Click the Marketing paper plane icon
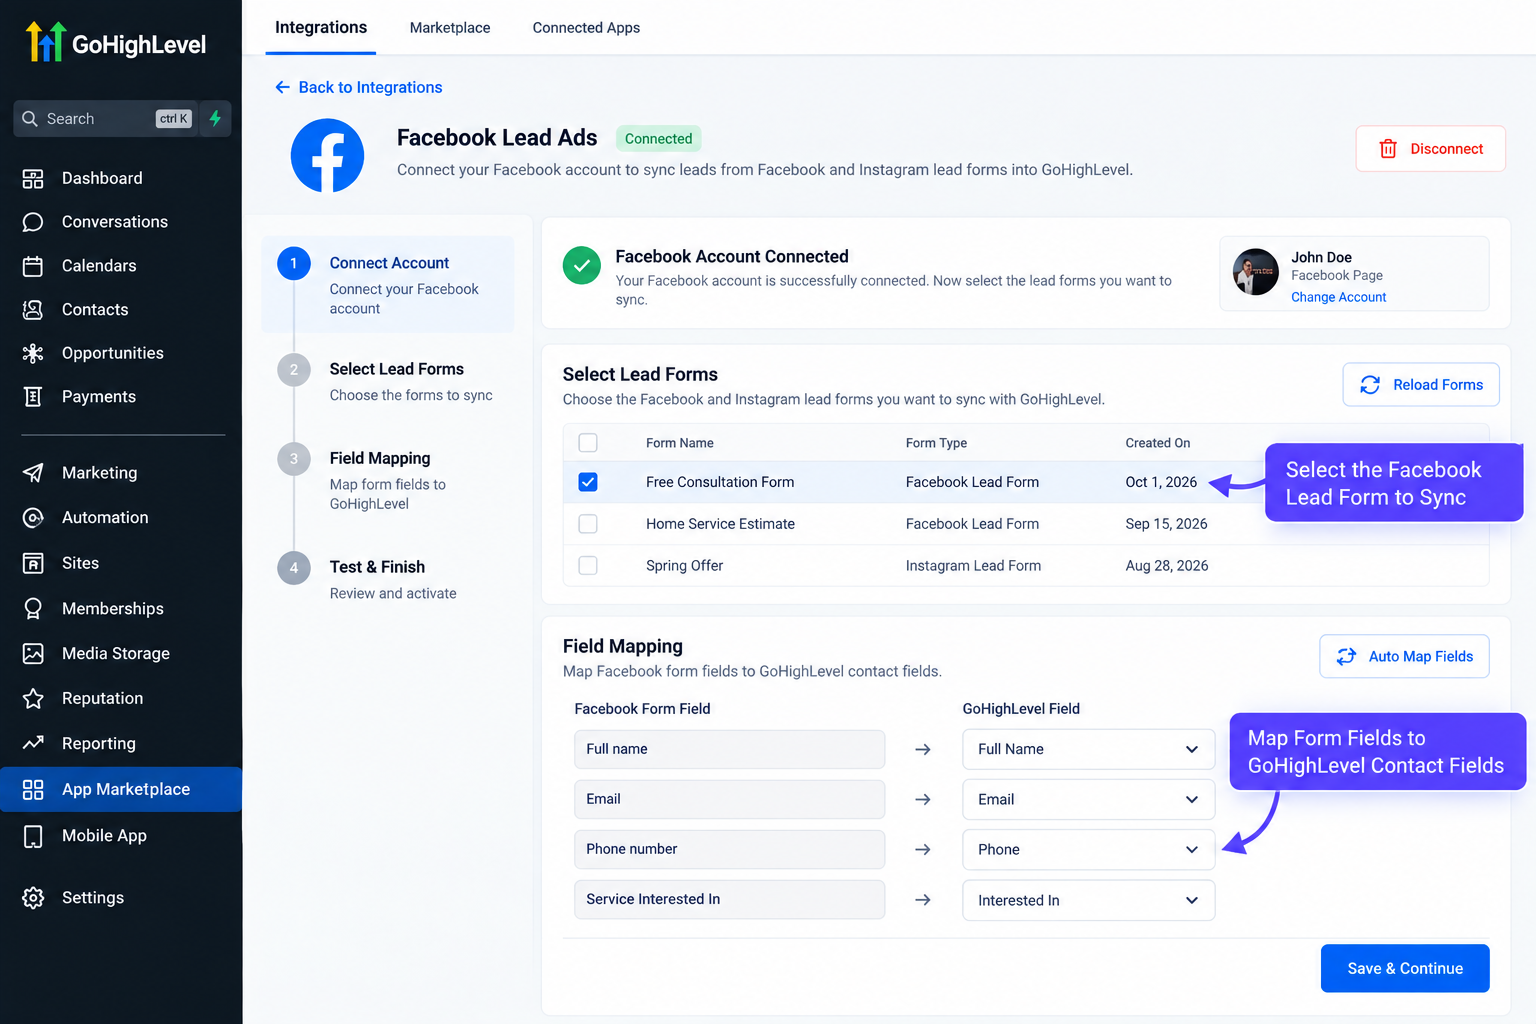Screen dimensions: 1536x1024 [33, 473]
